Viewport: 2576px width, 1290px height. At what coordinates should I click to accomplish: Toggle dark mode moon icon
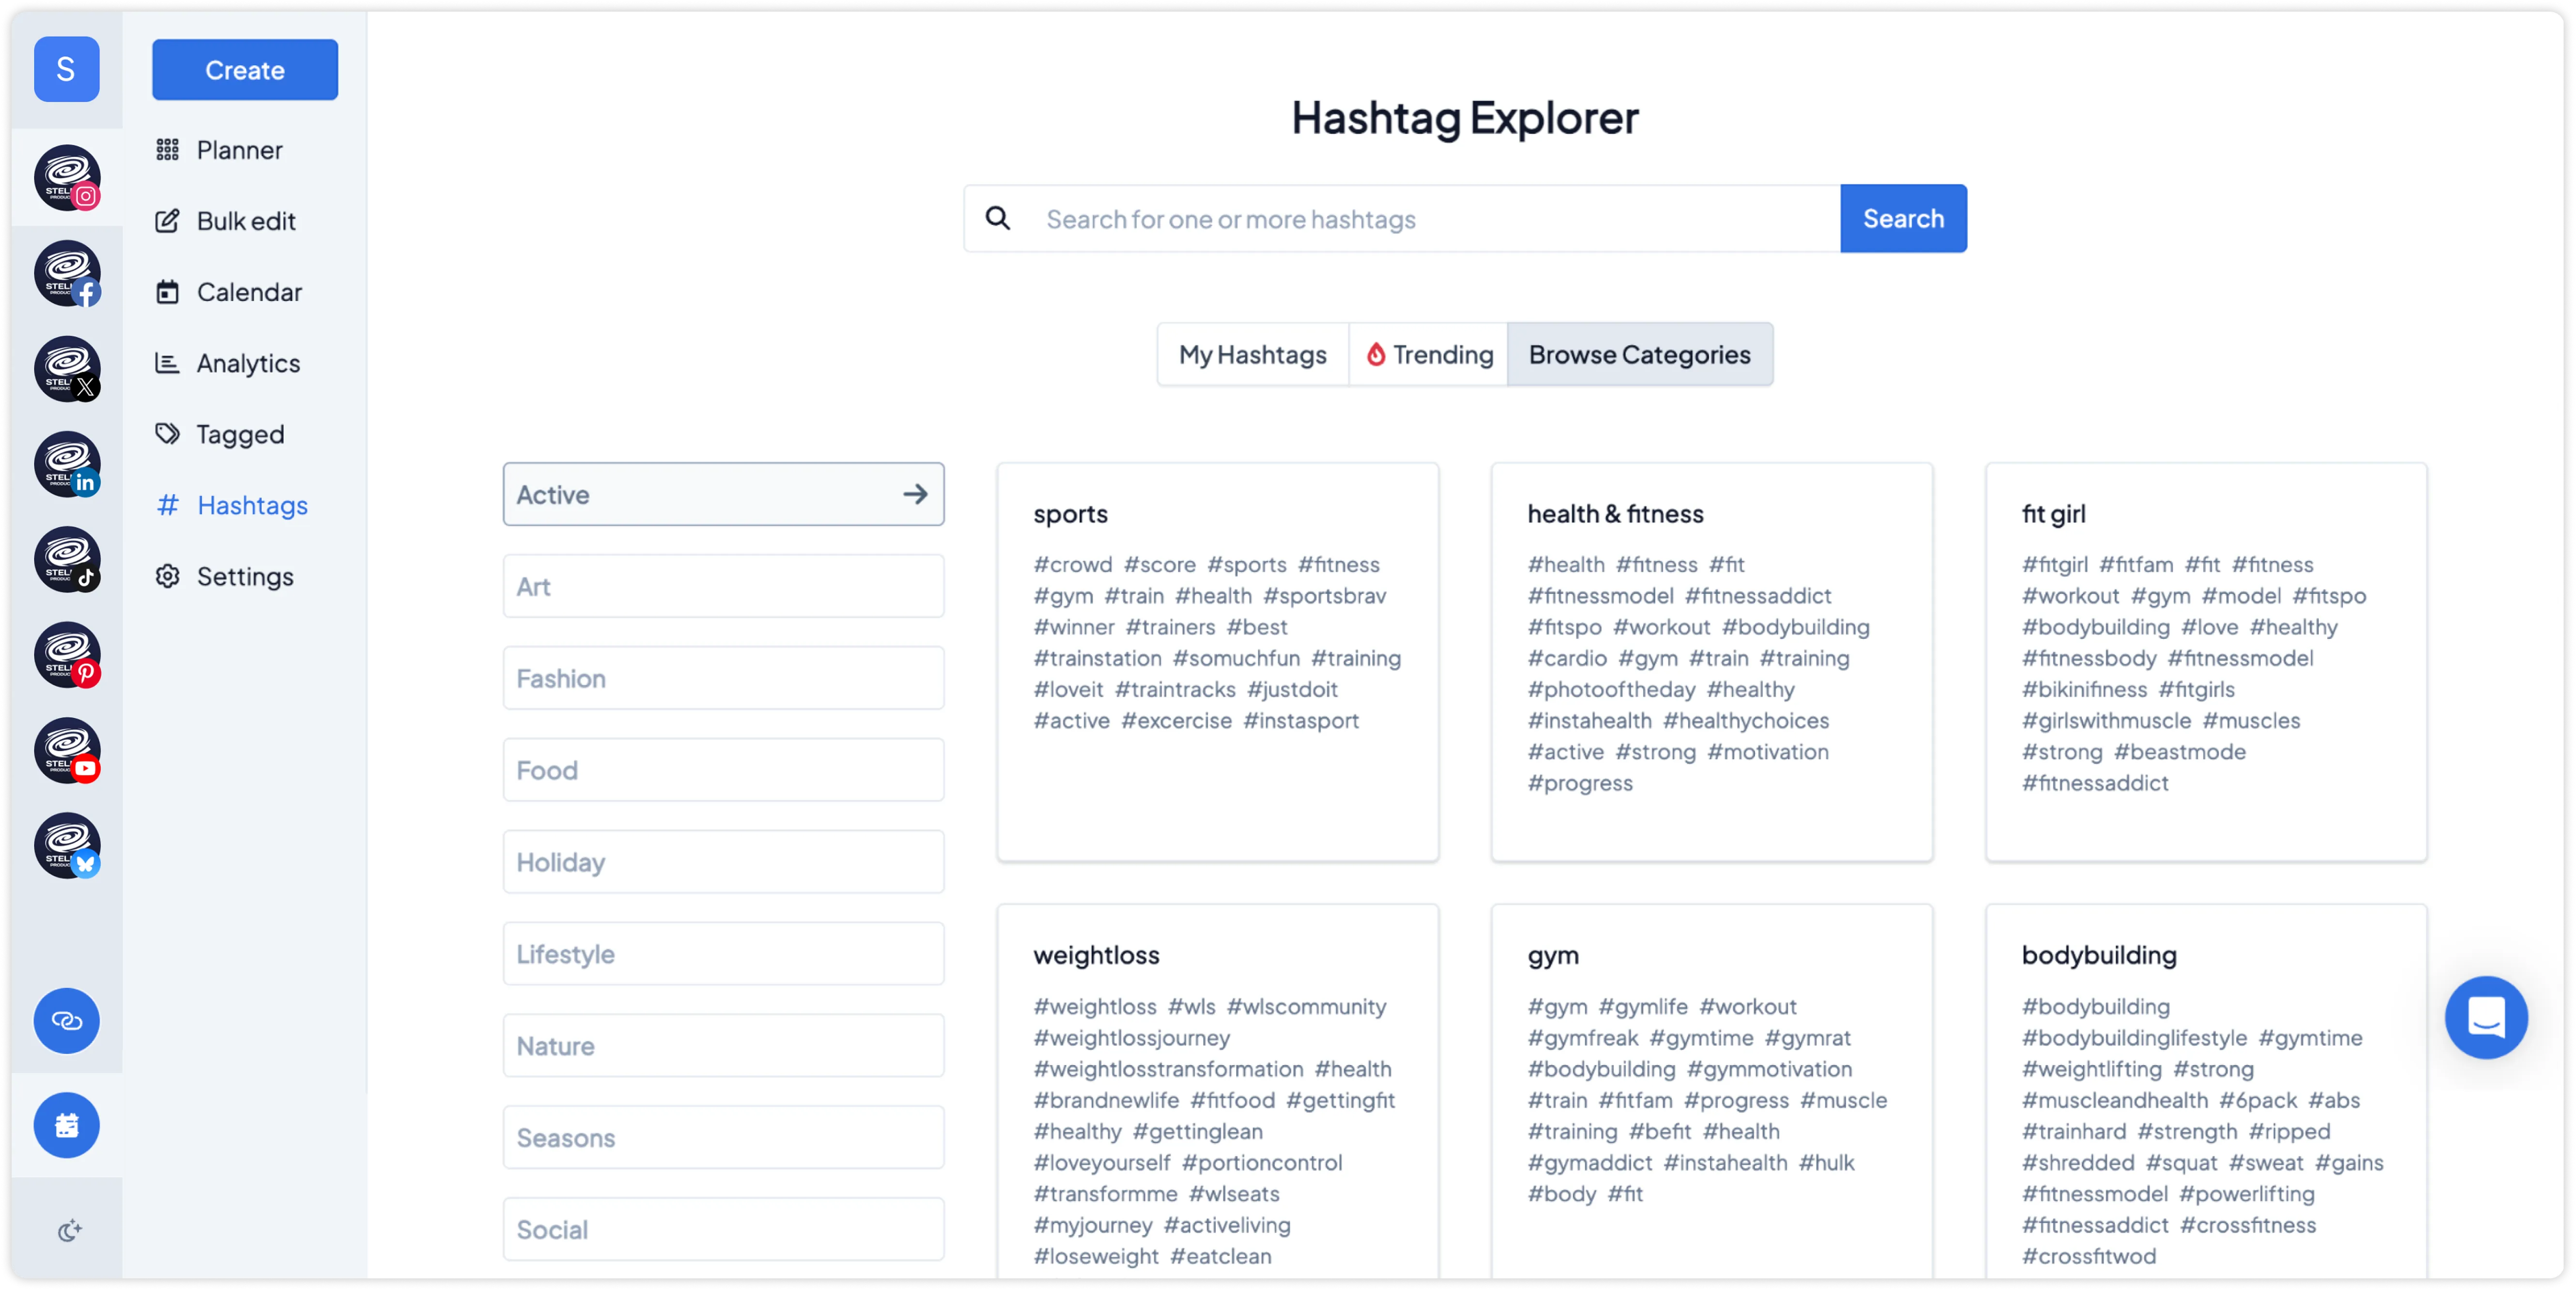[x=69, y=1230]
